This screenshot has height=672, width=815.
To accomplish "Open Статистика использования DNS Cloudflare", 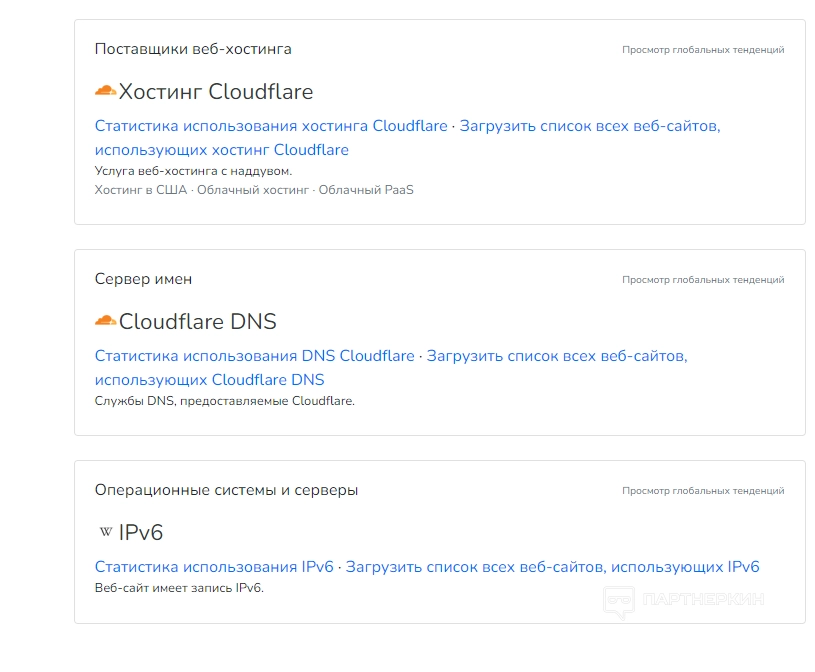I will coord(254,356).
